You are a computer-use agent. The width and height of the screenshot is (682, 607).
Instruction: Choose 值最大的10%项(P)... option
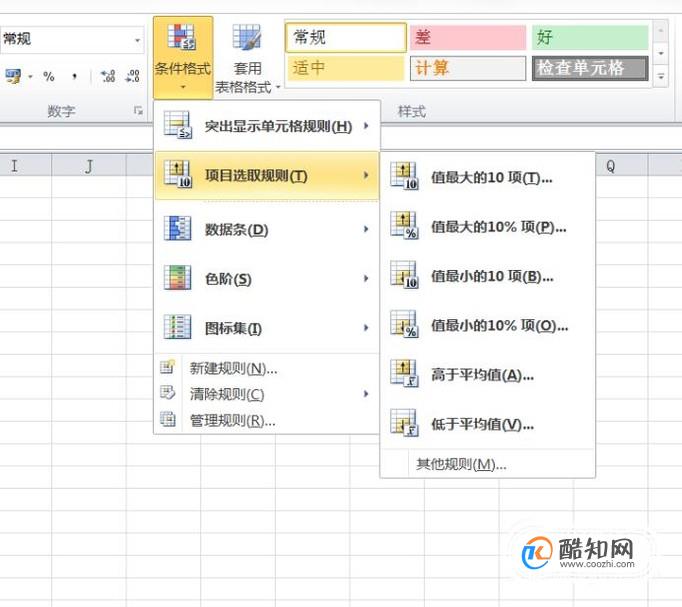pyautogui.click(x=488, y=226)
